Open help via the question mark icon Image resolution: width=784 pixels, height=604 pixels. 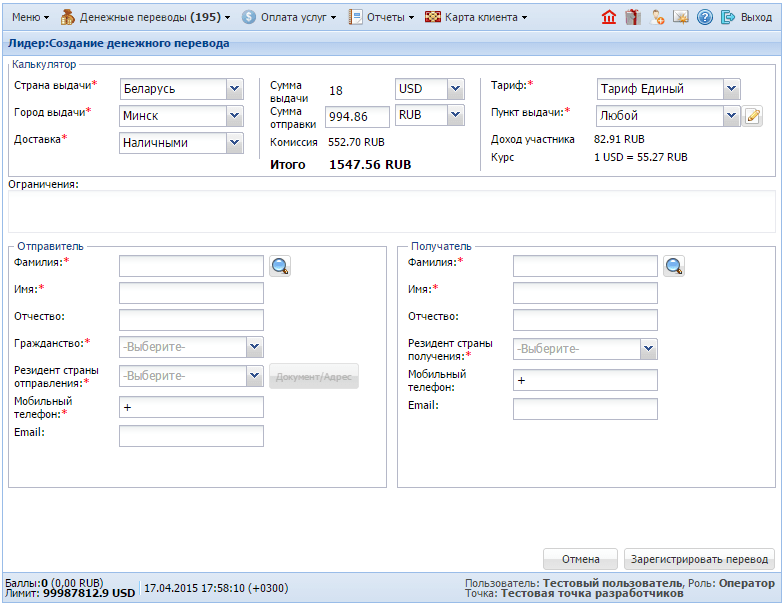[705, 17]
